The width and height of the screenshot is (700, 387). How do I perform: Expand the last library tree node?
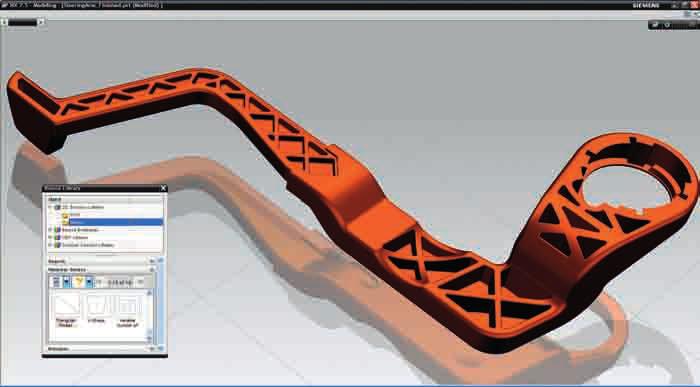click(50, 245)
